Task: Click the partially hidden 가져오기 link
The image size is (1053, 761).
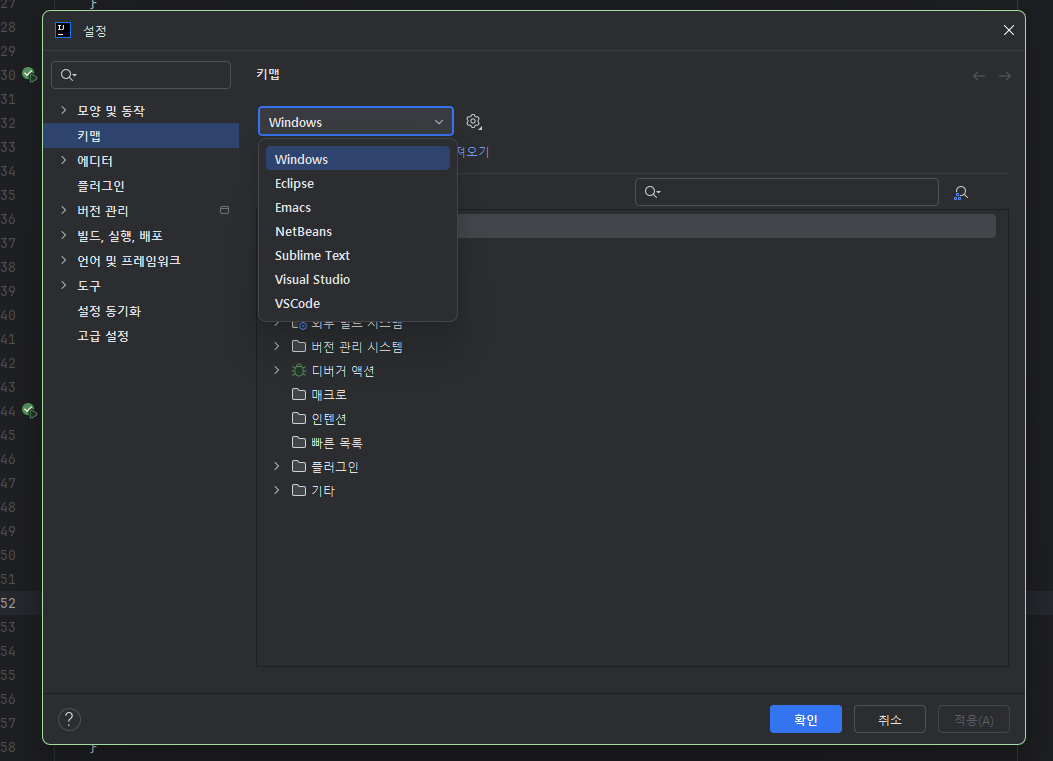Action: (x=473, y=152)
